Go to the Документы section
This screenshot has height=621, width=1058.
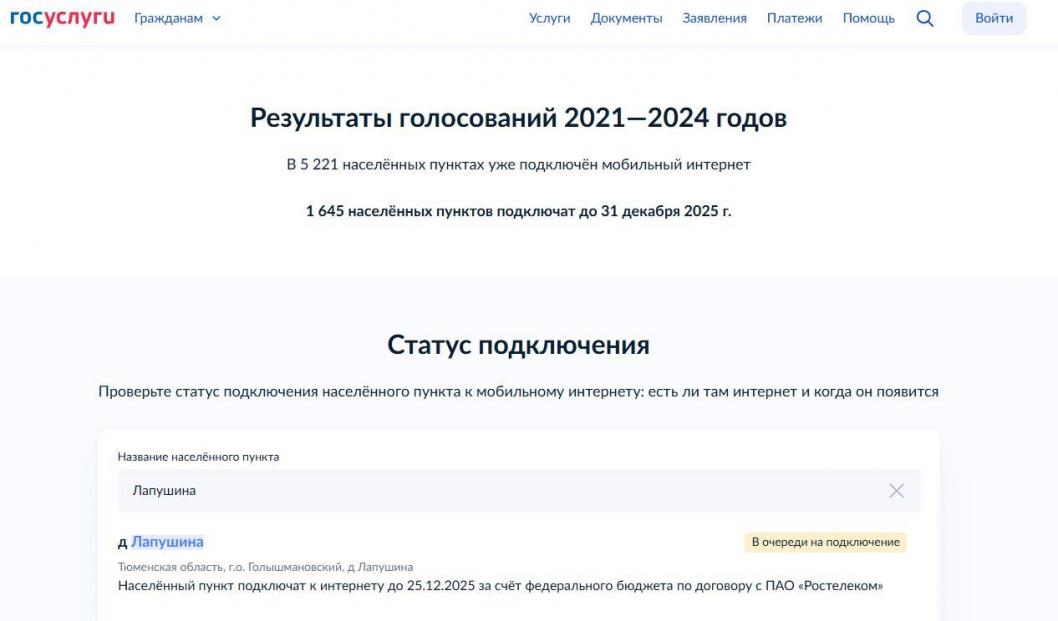tap(626, 18)
